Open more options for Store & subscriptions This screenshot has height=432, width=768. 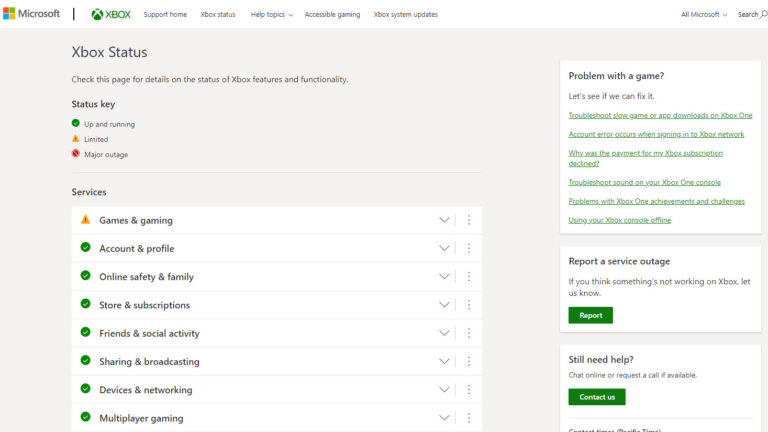[x=469, y=305]
